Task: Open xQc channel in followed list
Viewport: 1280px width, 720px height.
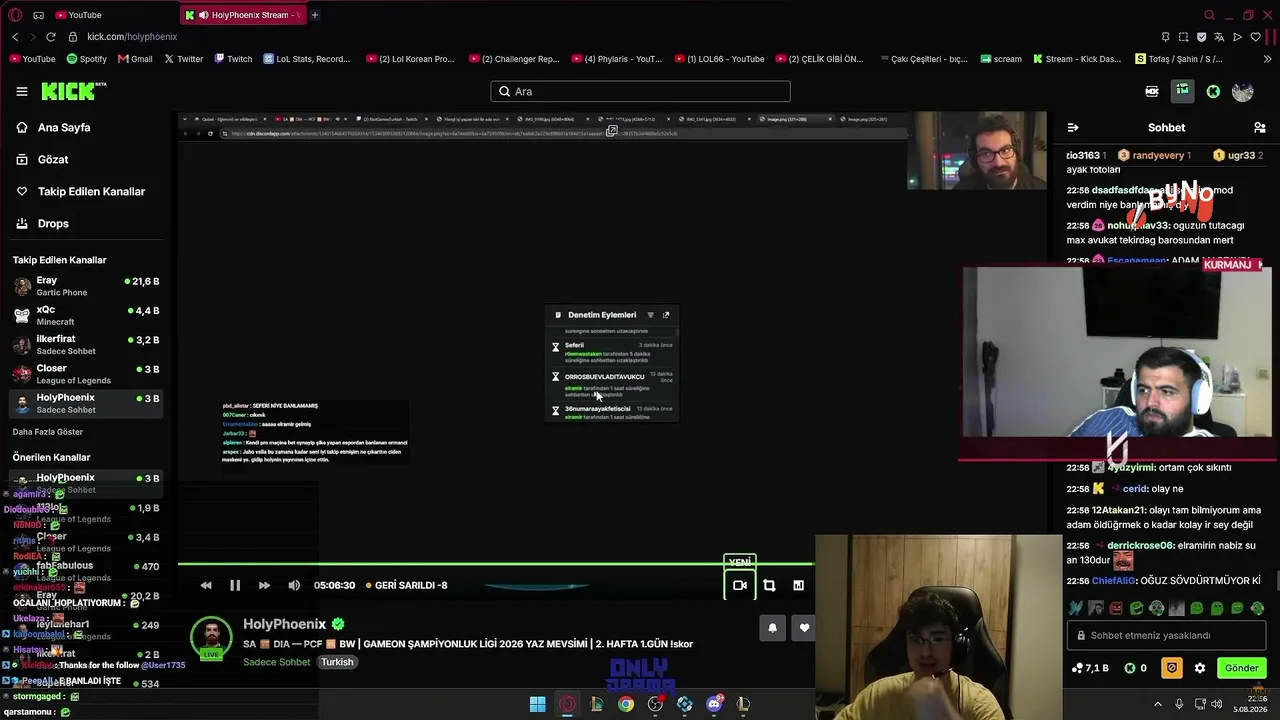Action: pos(86,316)
